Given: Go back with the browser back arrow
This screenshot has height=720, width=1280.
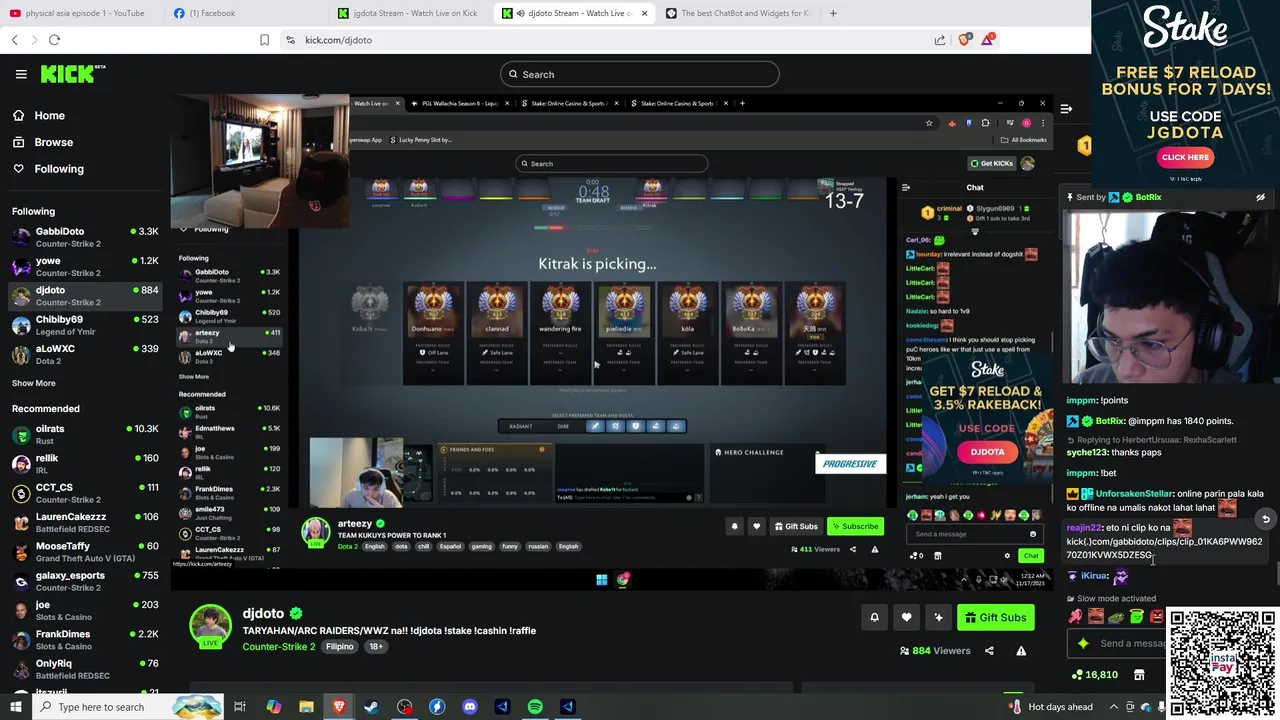Looking at the screenshot, I should (15, 40).
